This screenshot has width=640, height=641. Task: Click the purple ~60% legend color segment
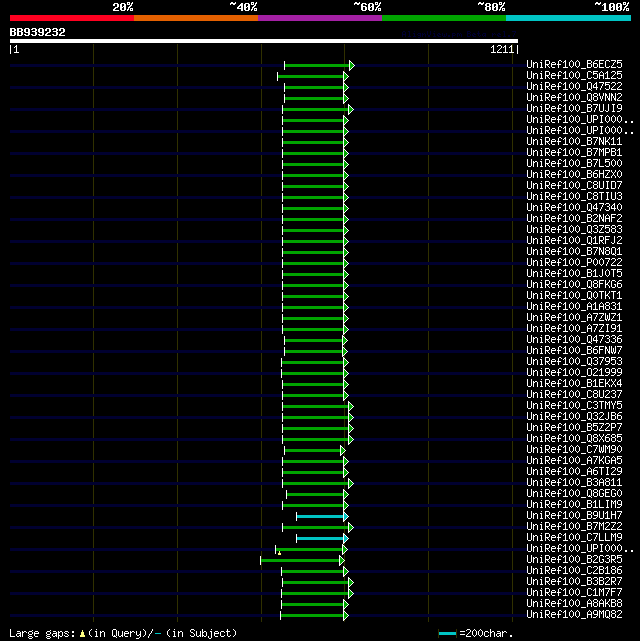tap(320, 18)
